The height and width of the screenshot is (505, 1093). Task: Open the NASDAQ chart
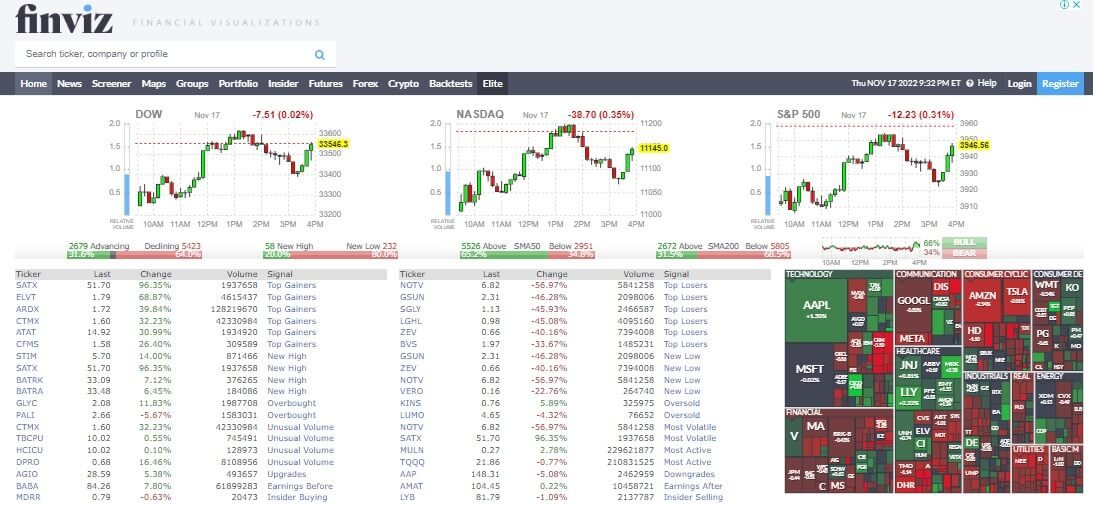549,169
